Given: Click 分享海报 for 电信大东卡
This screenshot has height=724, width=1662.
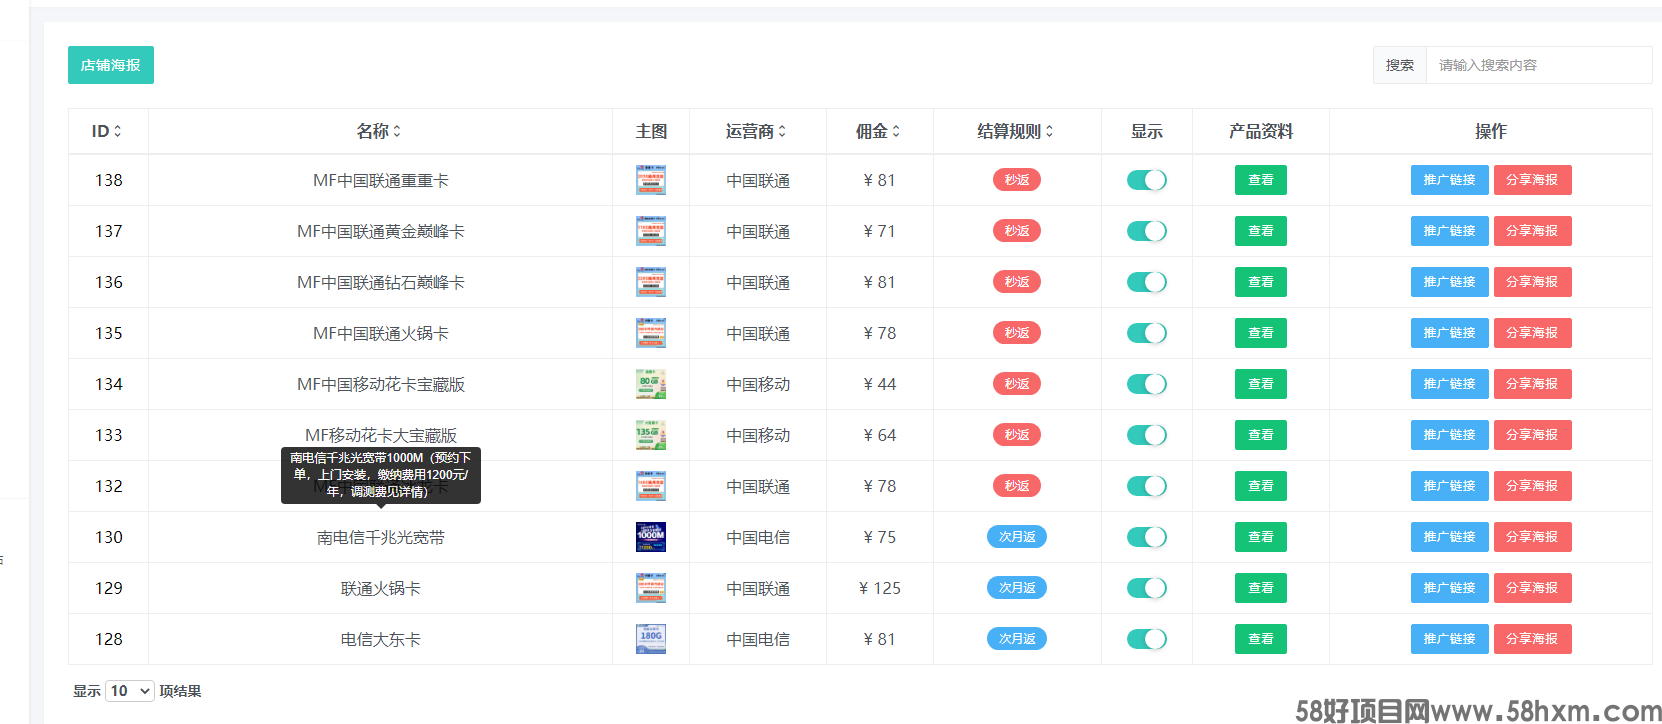Looking at the screenshot, I should pyautogui.click(x=1533, y=639).
